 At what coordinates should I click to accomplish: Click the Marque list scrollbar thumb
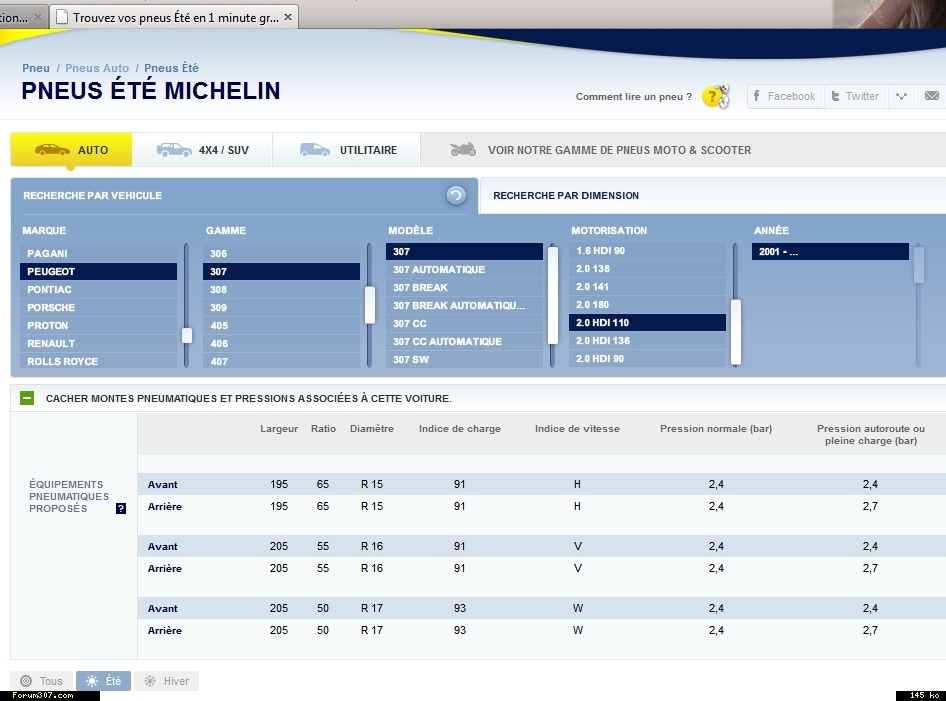(187, 335)
